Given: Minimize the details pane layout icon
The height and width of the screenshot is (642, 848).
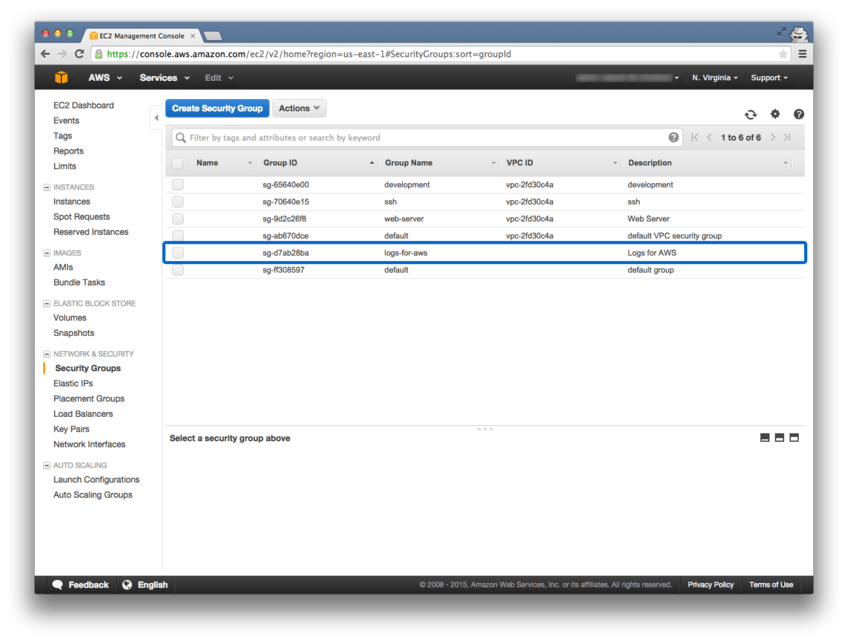Looking at the screenshot, I should point(765,438).
